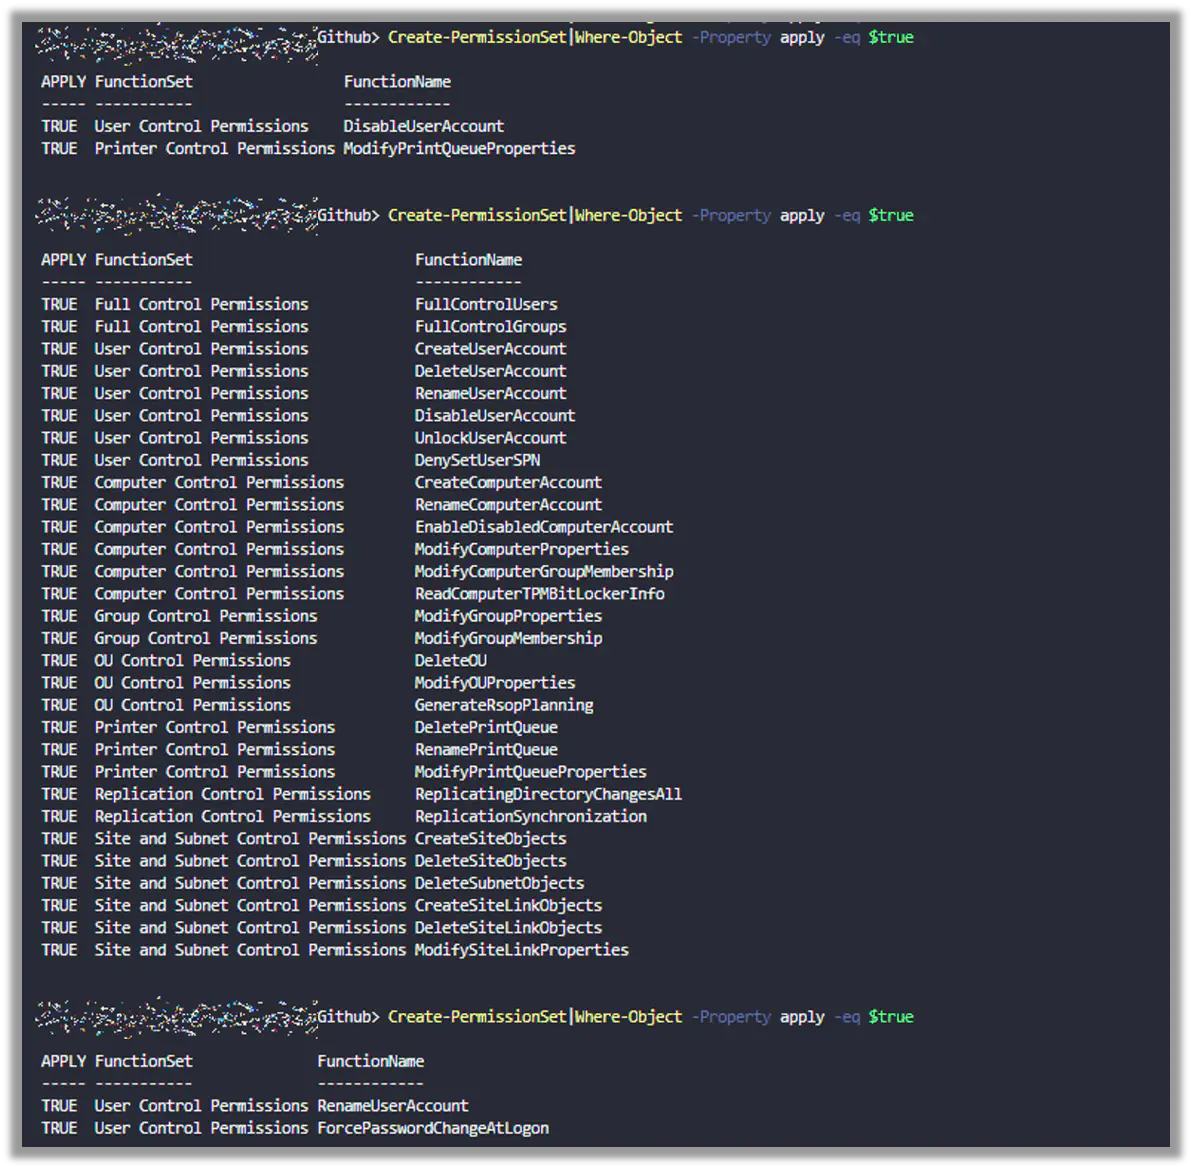This screenshot has width=1192, height=1169.
Task: Click the text 'ForcePasswordChangeAtLogon'
Action: (433, 1128)
